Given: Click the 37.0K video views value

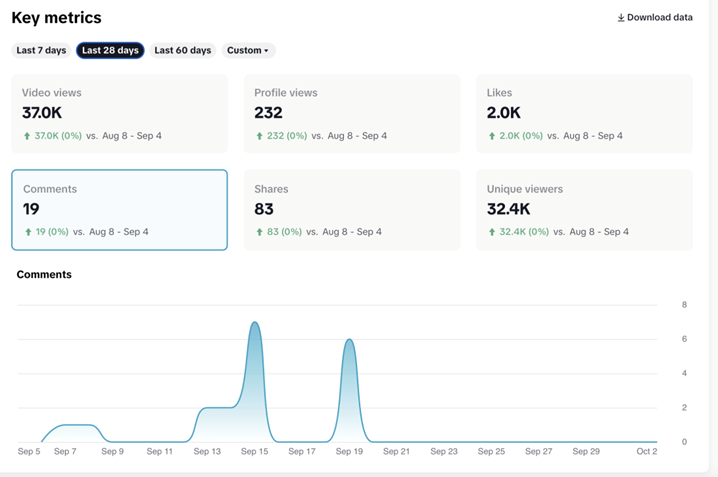Looking at the screenshot, I should (42, 113).
